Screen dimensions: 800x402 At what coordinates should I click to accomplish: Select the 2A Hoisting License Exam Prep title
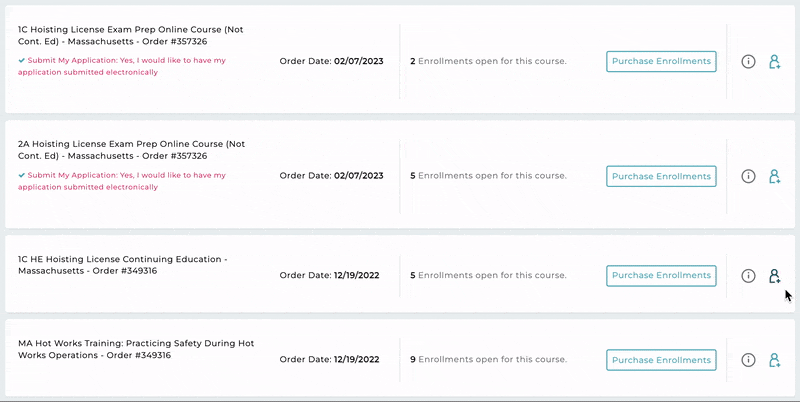132,150
